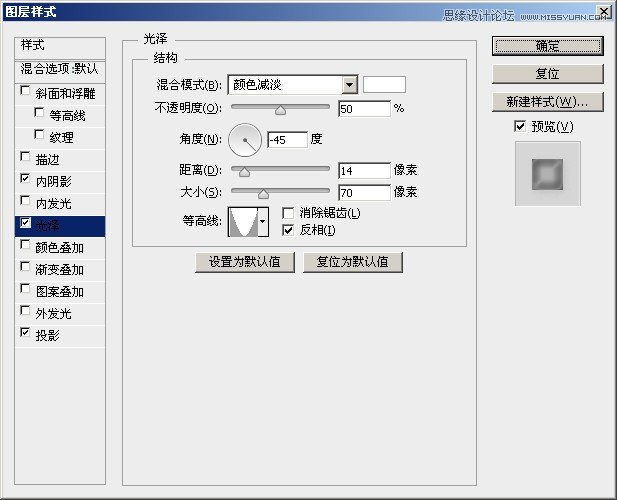Tick the 消除锯齿 checkbox
This screenshot has height=500, width=617.
(x=288, y=214)
